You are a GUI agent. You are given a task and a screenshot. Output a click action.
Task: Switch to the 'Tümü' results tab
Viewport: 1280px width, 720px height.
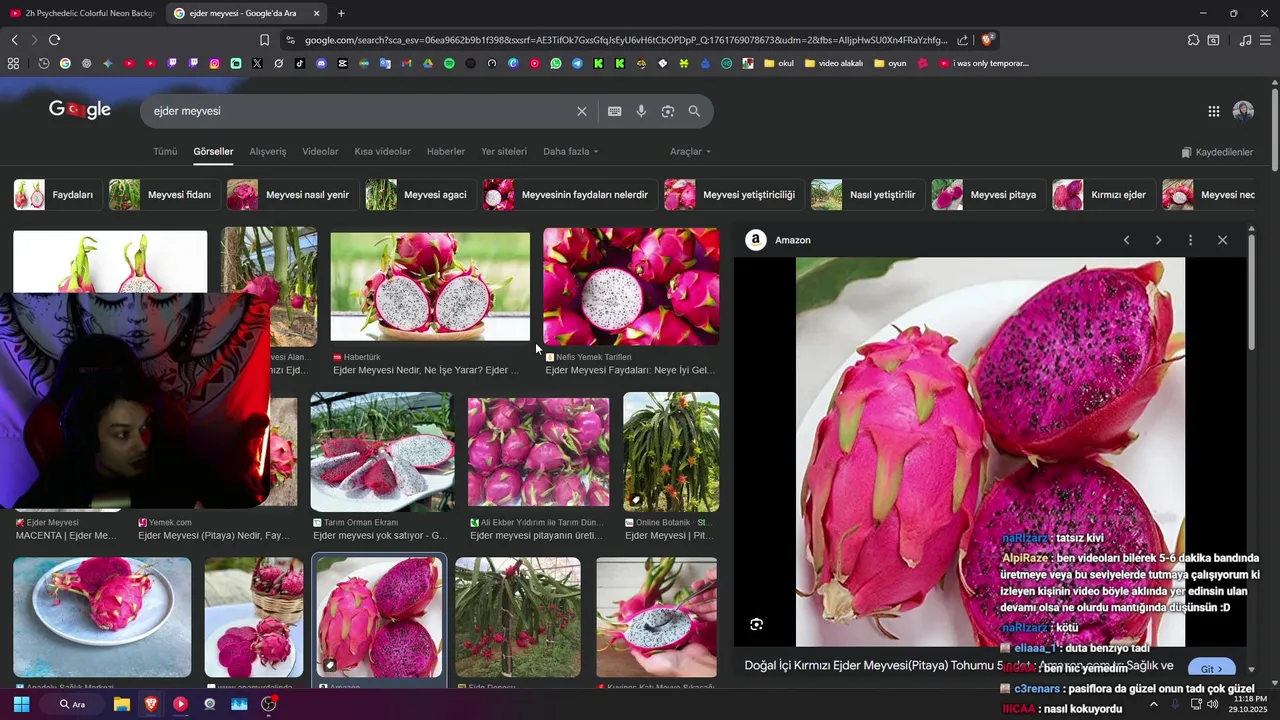point(165,152)
